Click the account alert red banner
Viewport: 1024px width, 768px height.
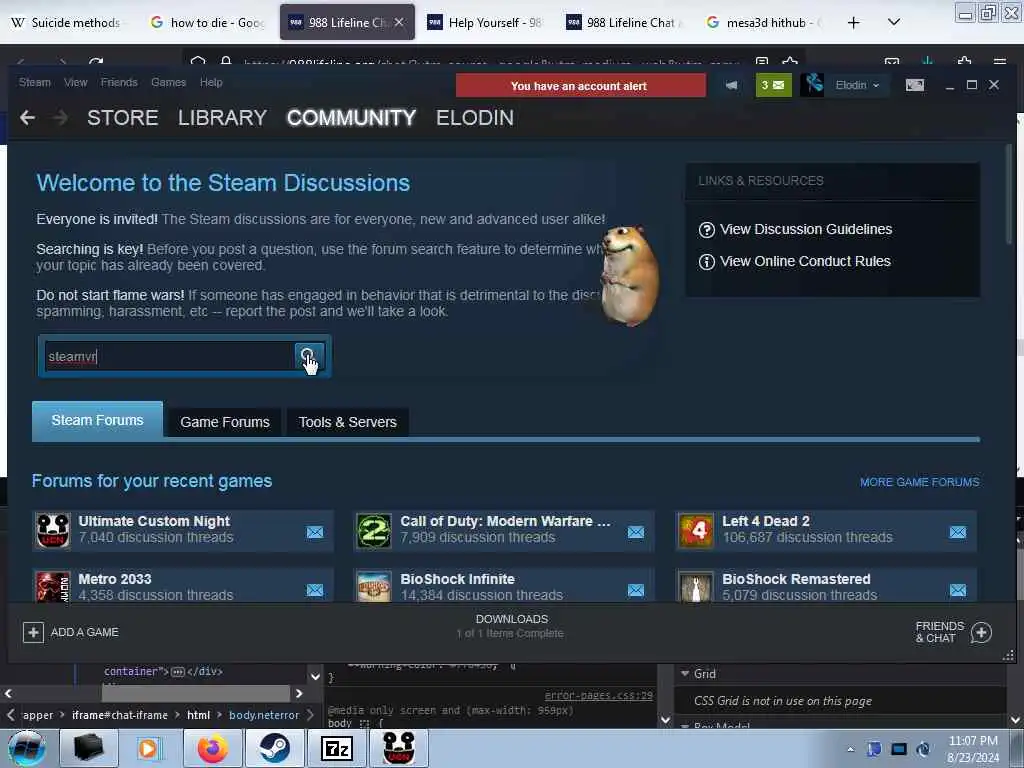pos(581,86)
